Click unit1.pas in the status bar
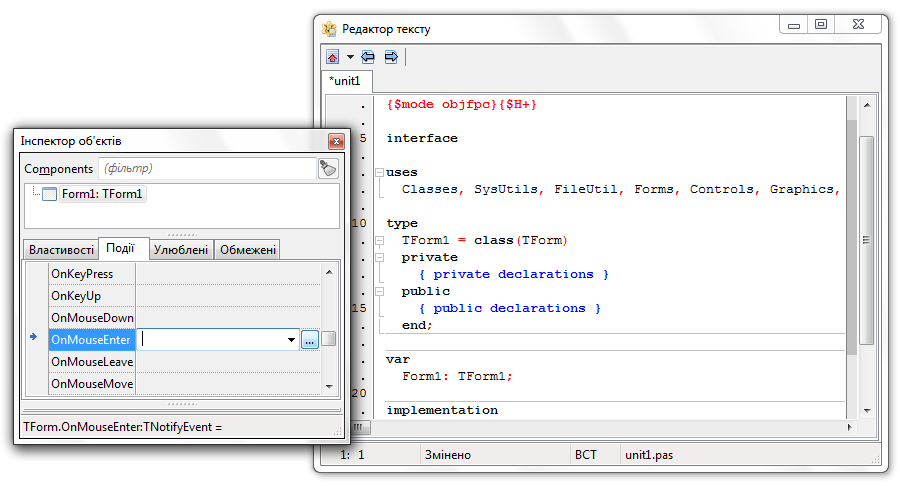This screenshot has width=900, height=489. coord(649,455)
